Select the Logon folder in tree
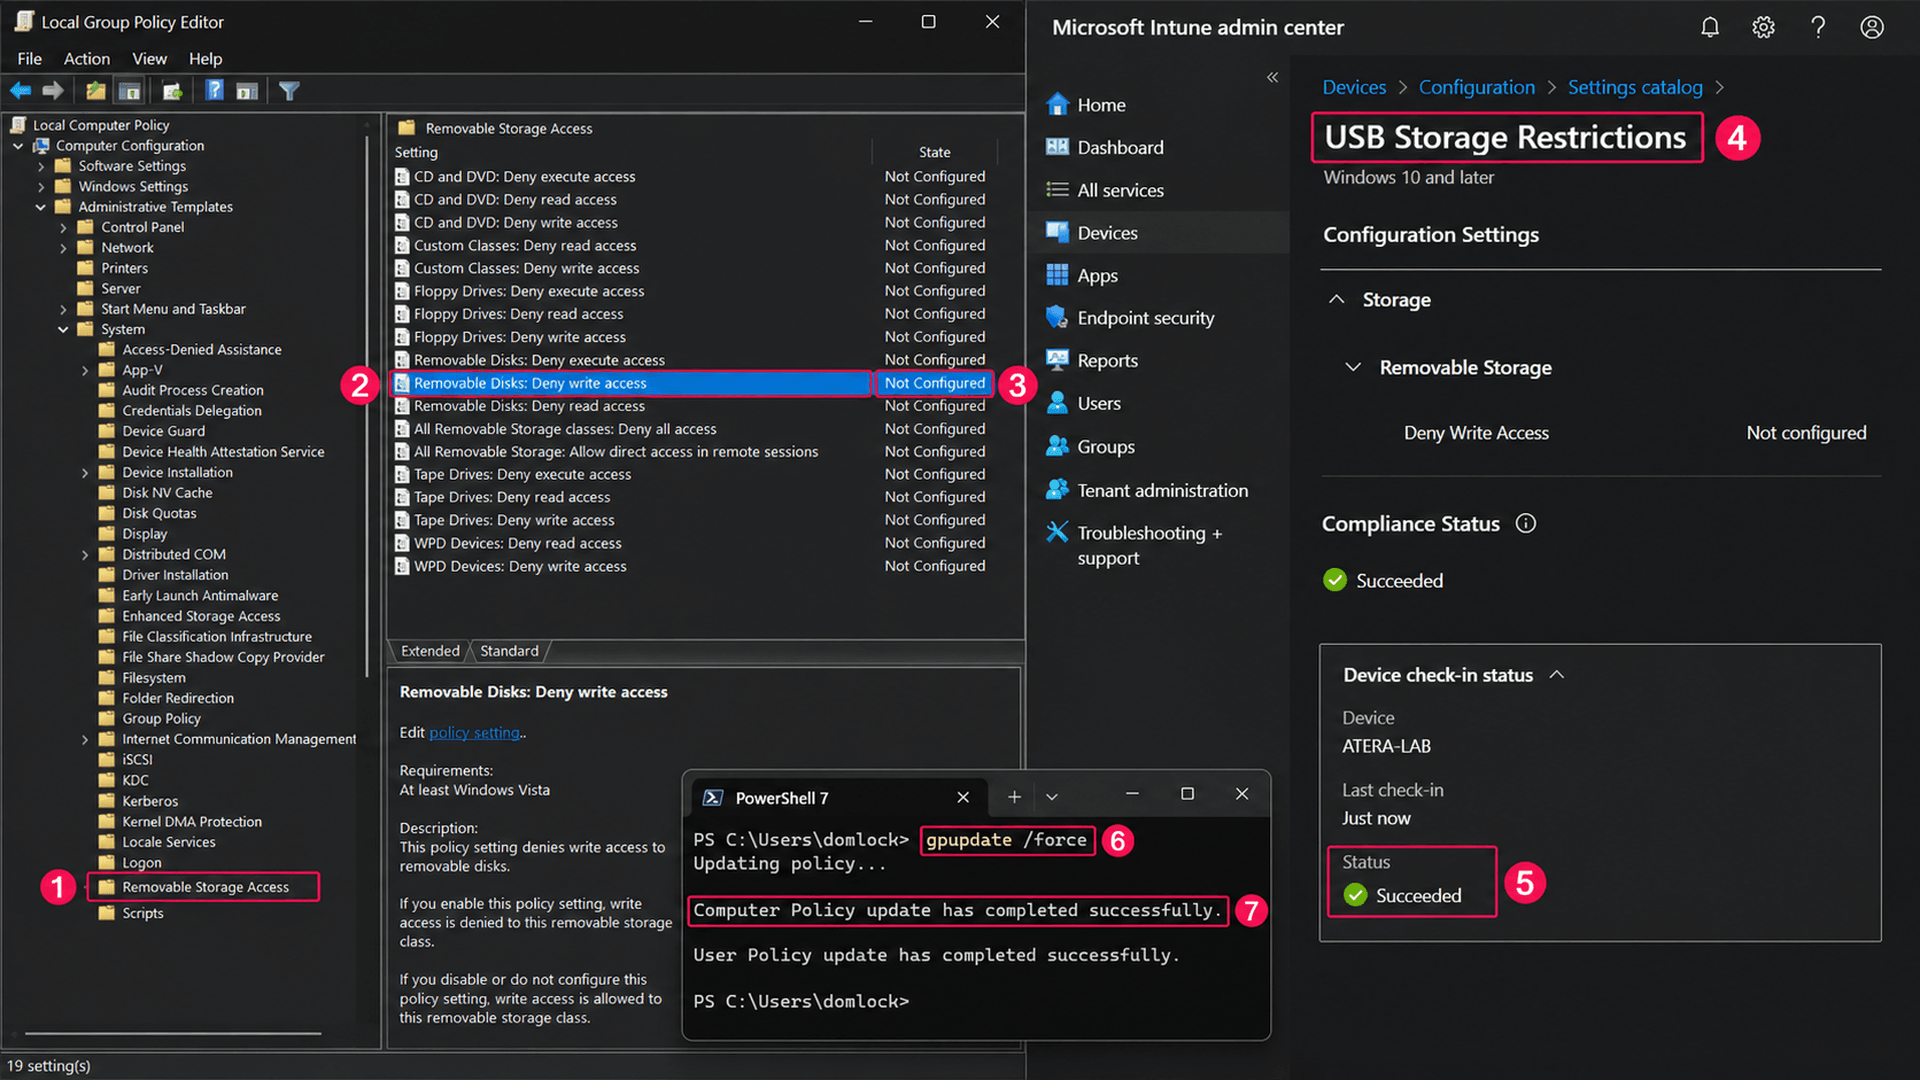The width and height of the screenshot is (1920, 1080). click(141, 862)
